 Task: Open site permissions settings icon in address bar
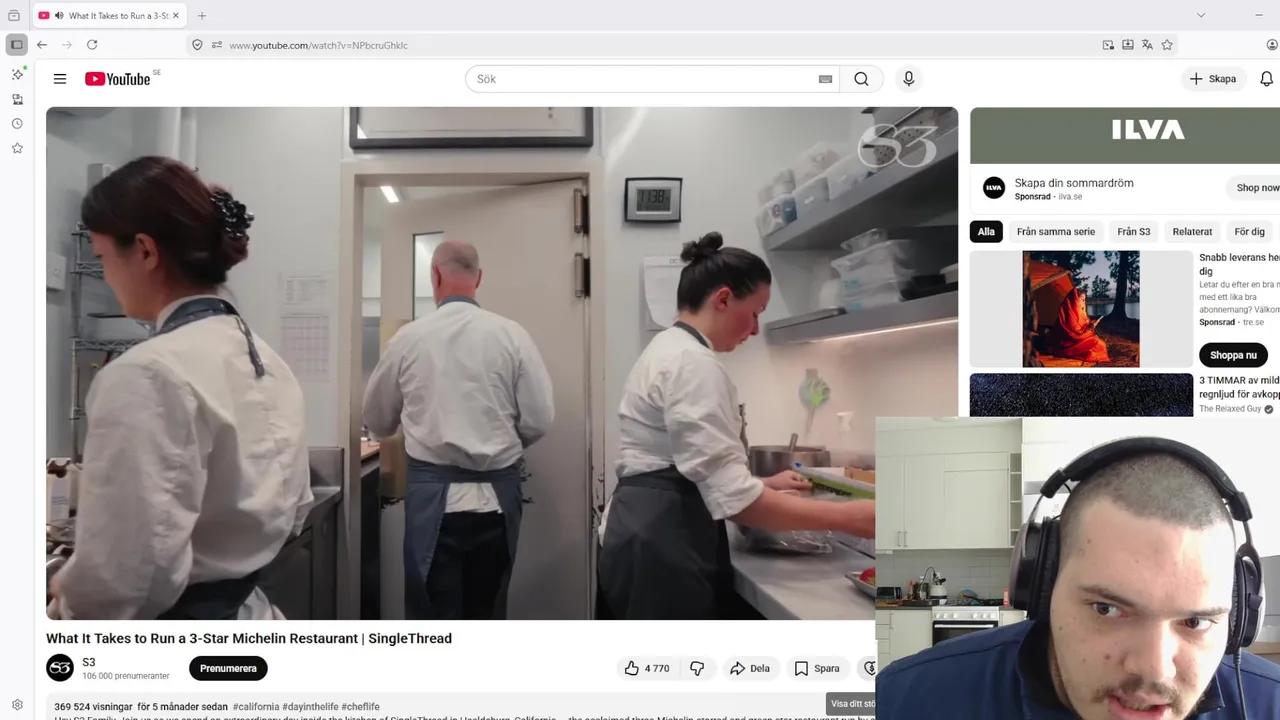point(216,45)
